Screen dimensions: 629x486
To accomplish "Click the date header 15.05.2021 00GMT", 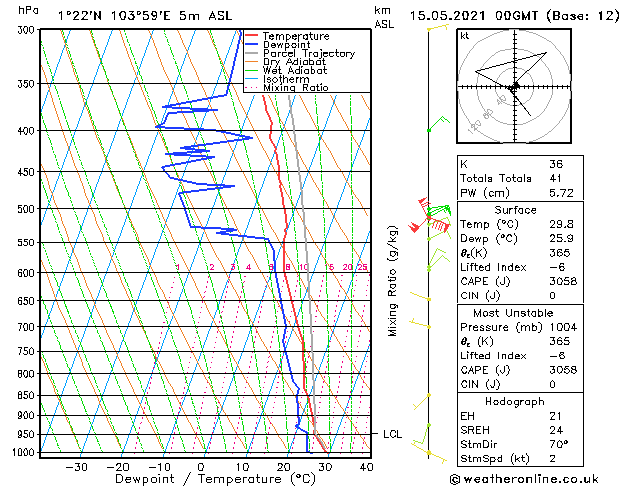I will pos(474,16).
